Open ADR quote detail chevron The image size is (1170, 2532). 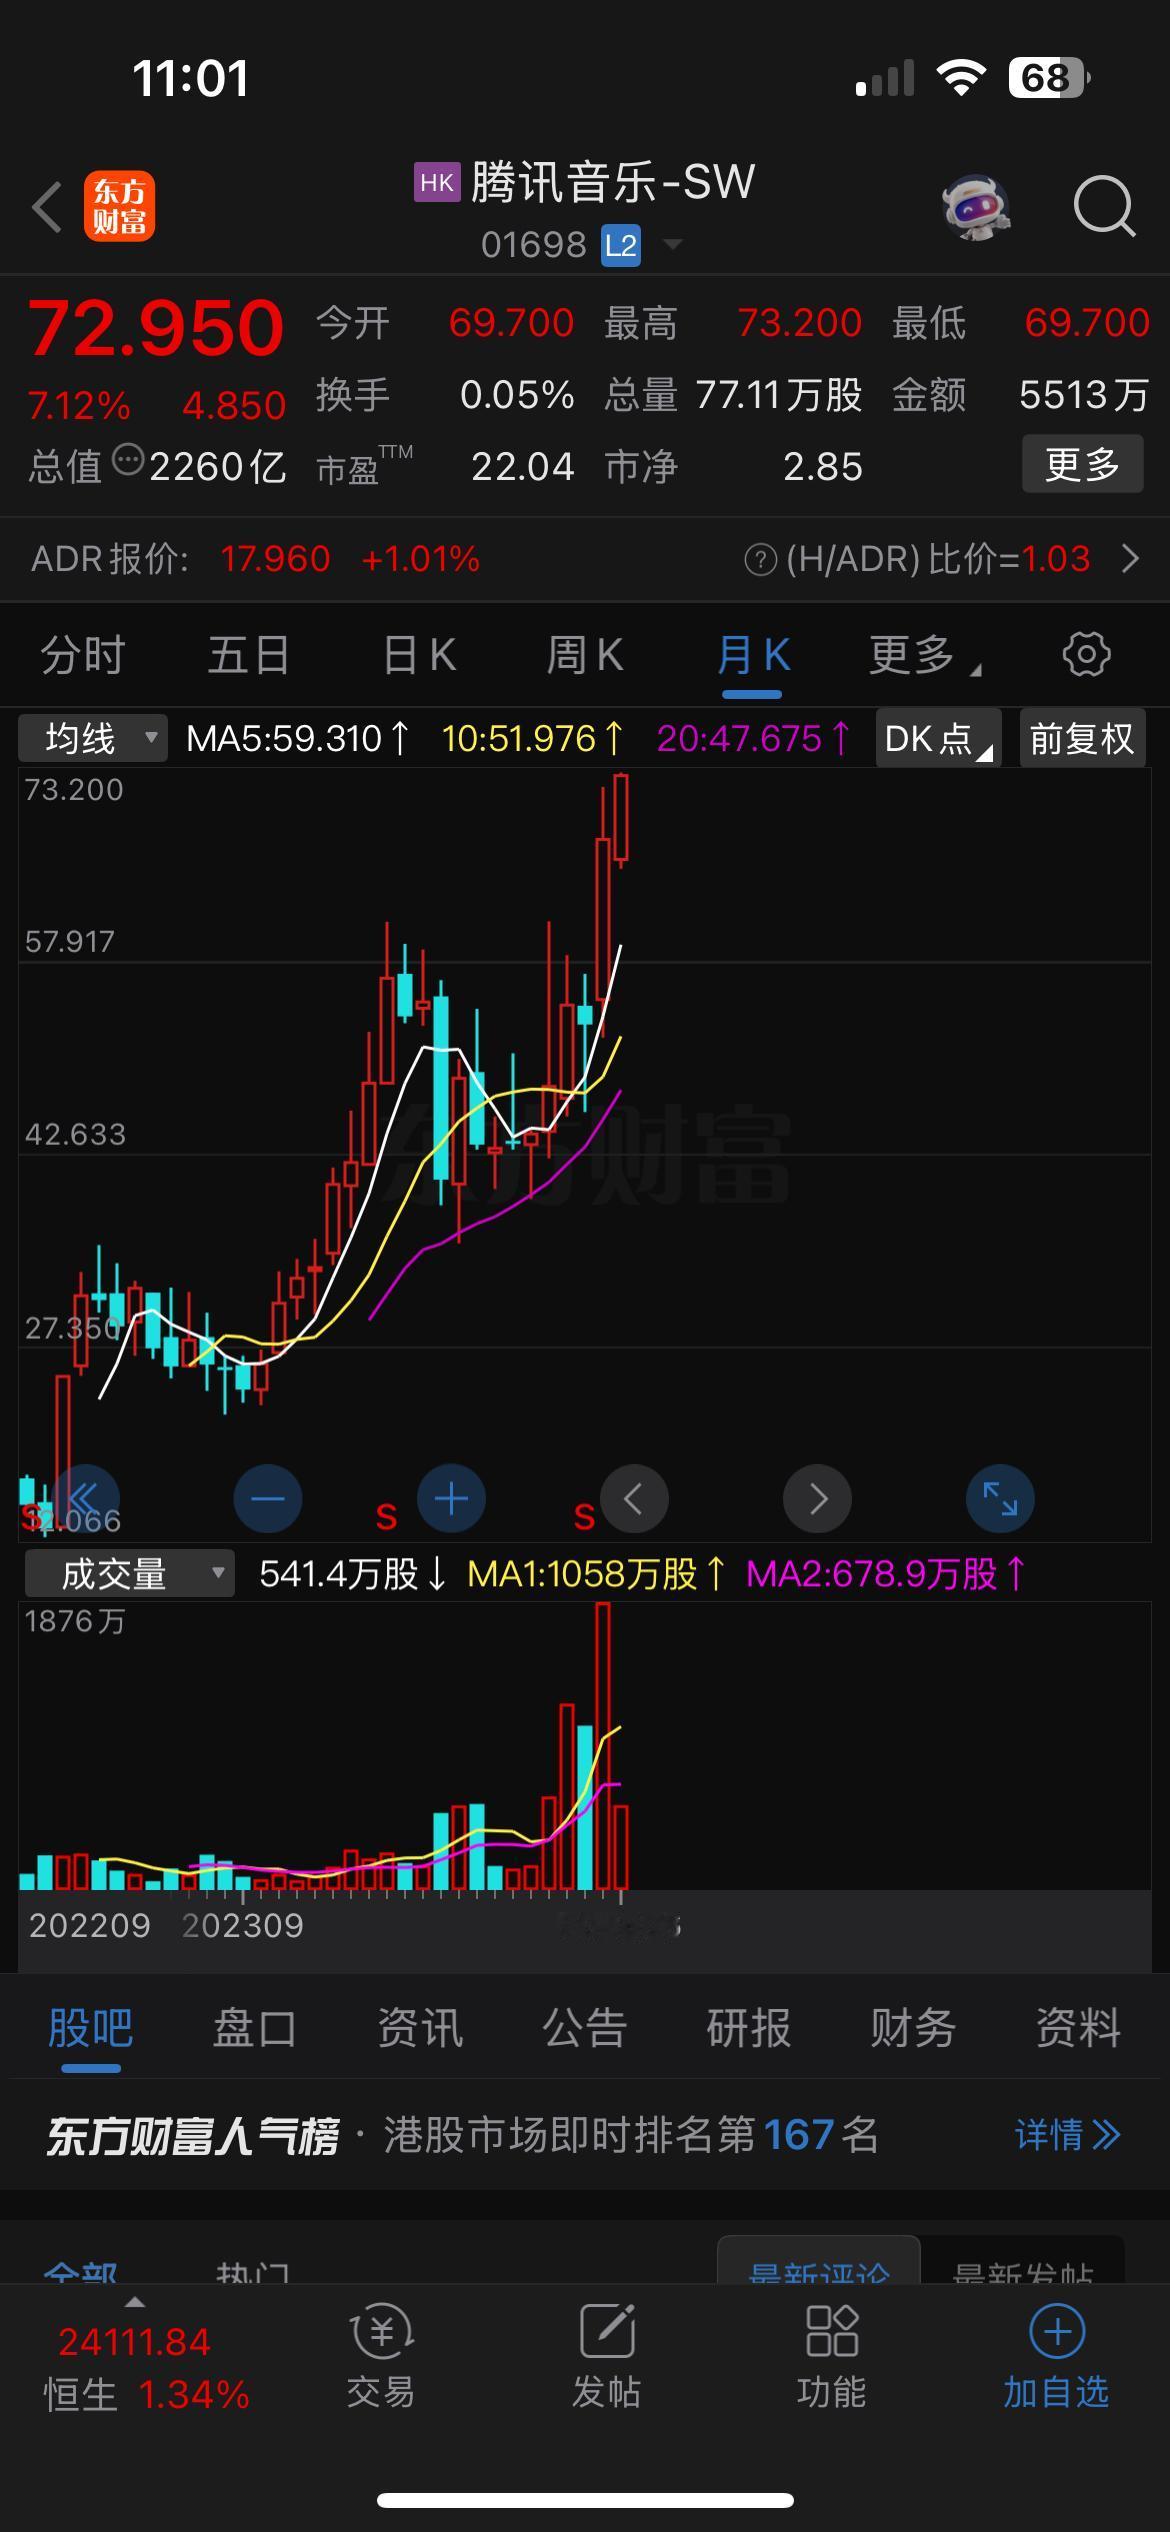[x=1130, y=559]
